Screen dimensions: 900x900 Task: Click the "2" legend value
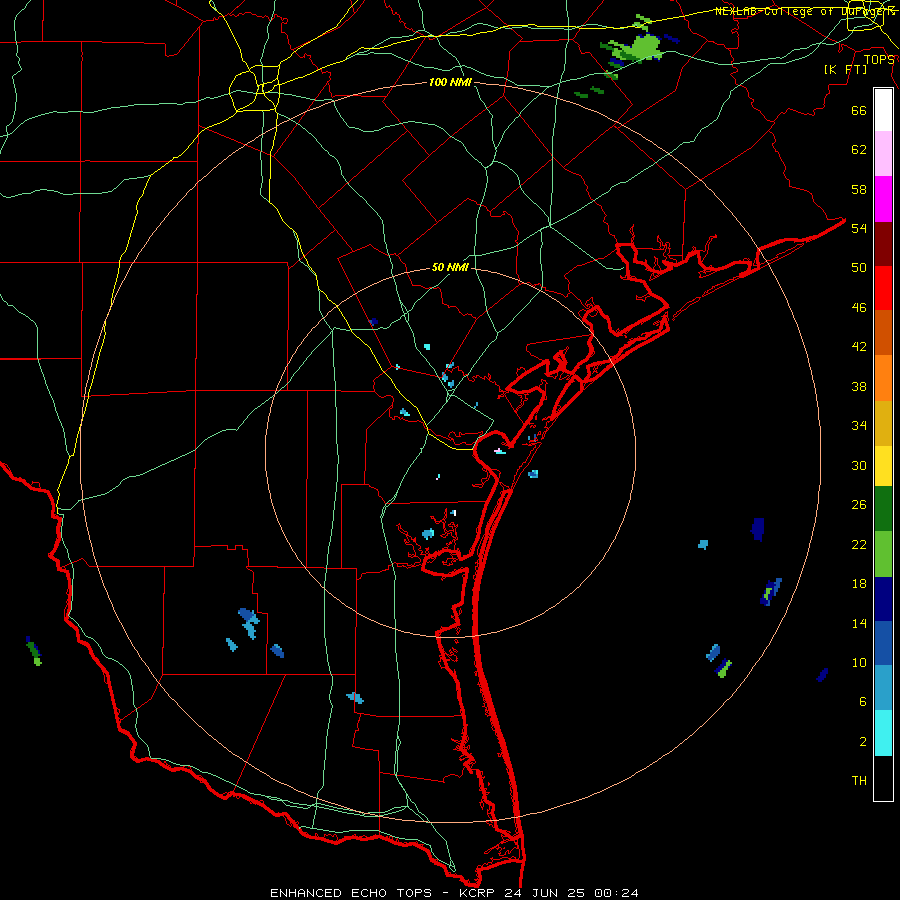pos(863,741)
